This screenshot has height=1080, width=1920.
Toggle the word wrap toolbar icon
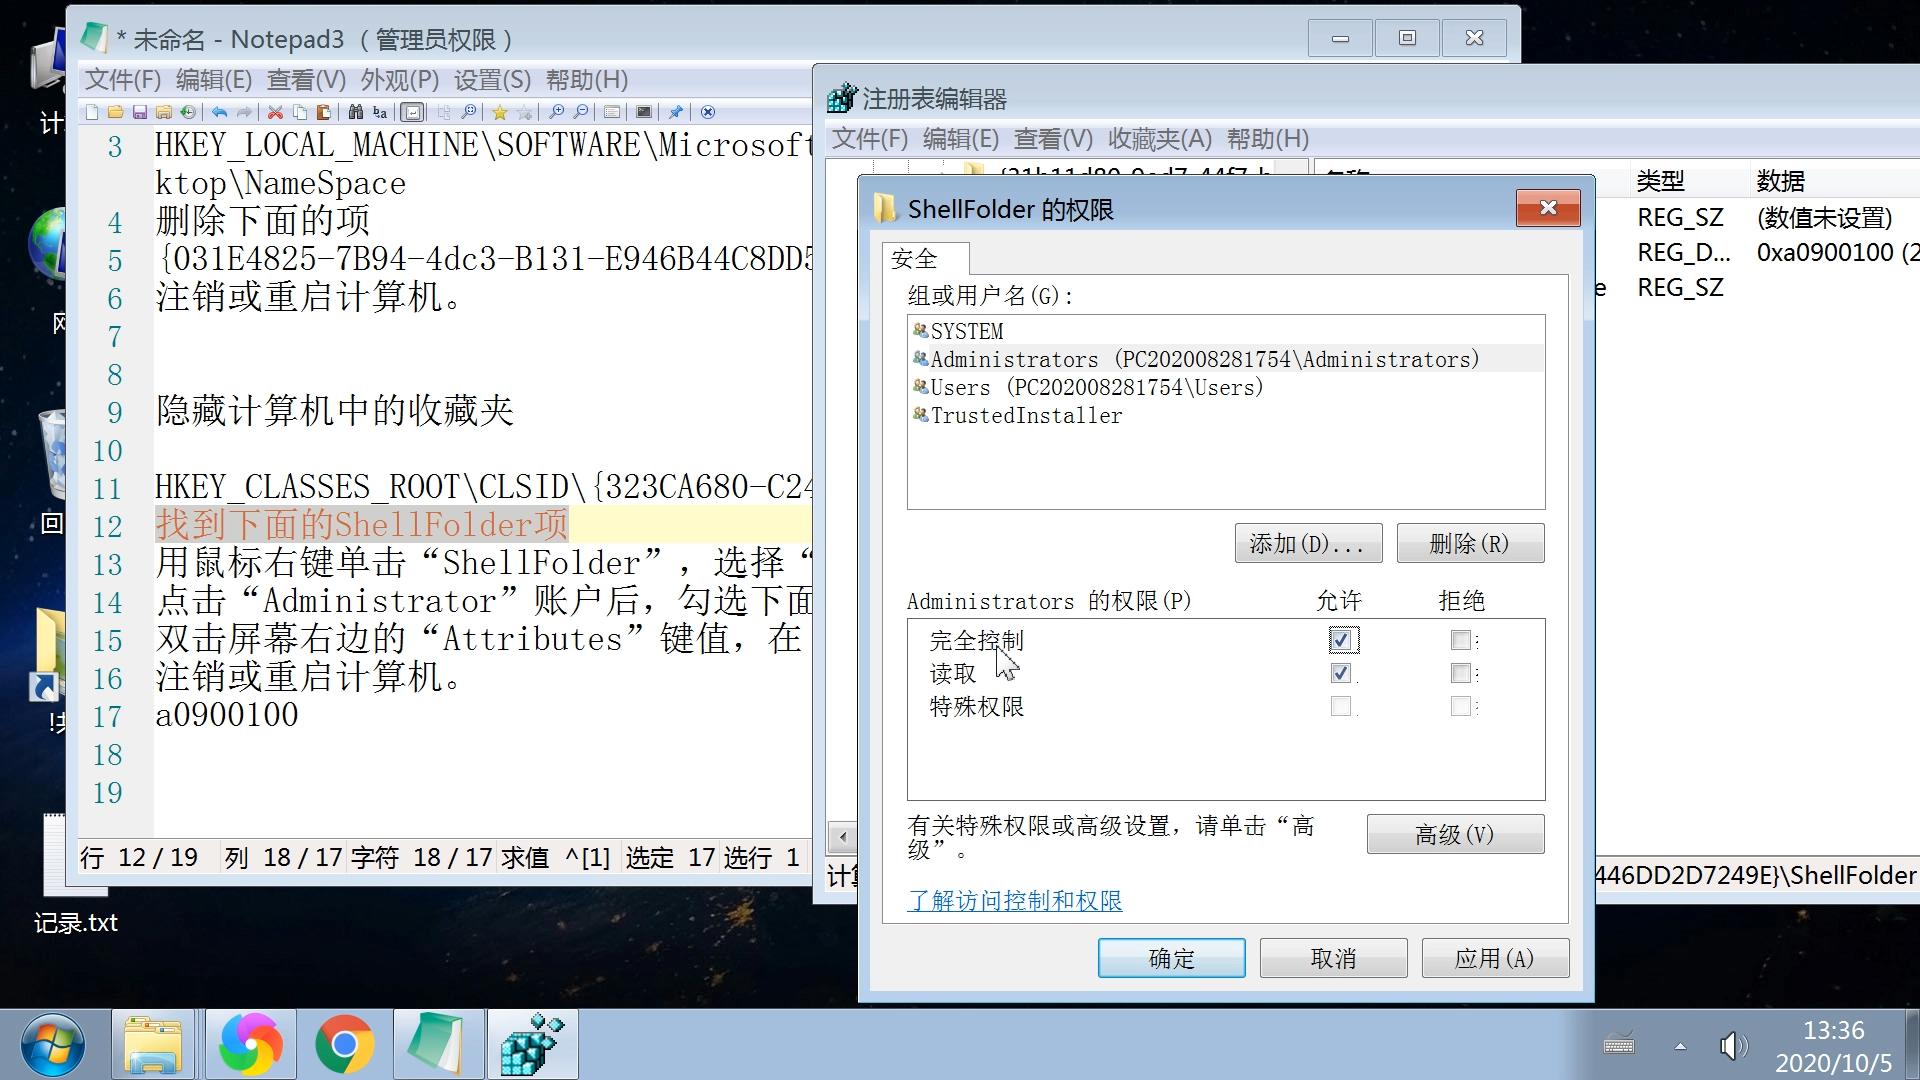pos(412,112)
